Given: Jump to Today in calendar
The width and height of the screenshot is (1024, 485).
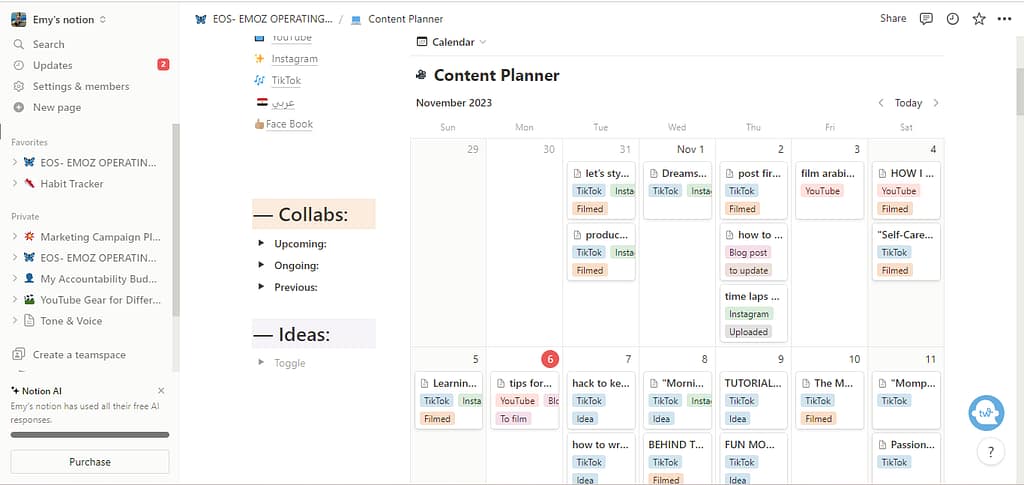Looking at the screenshot, I should coord(908,103).
